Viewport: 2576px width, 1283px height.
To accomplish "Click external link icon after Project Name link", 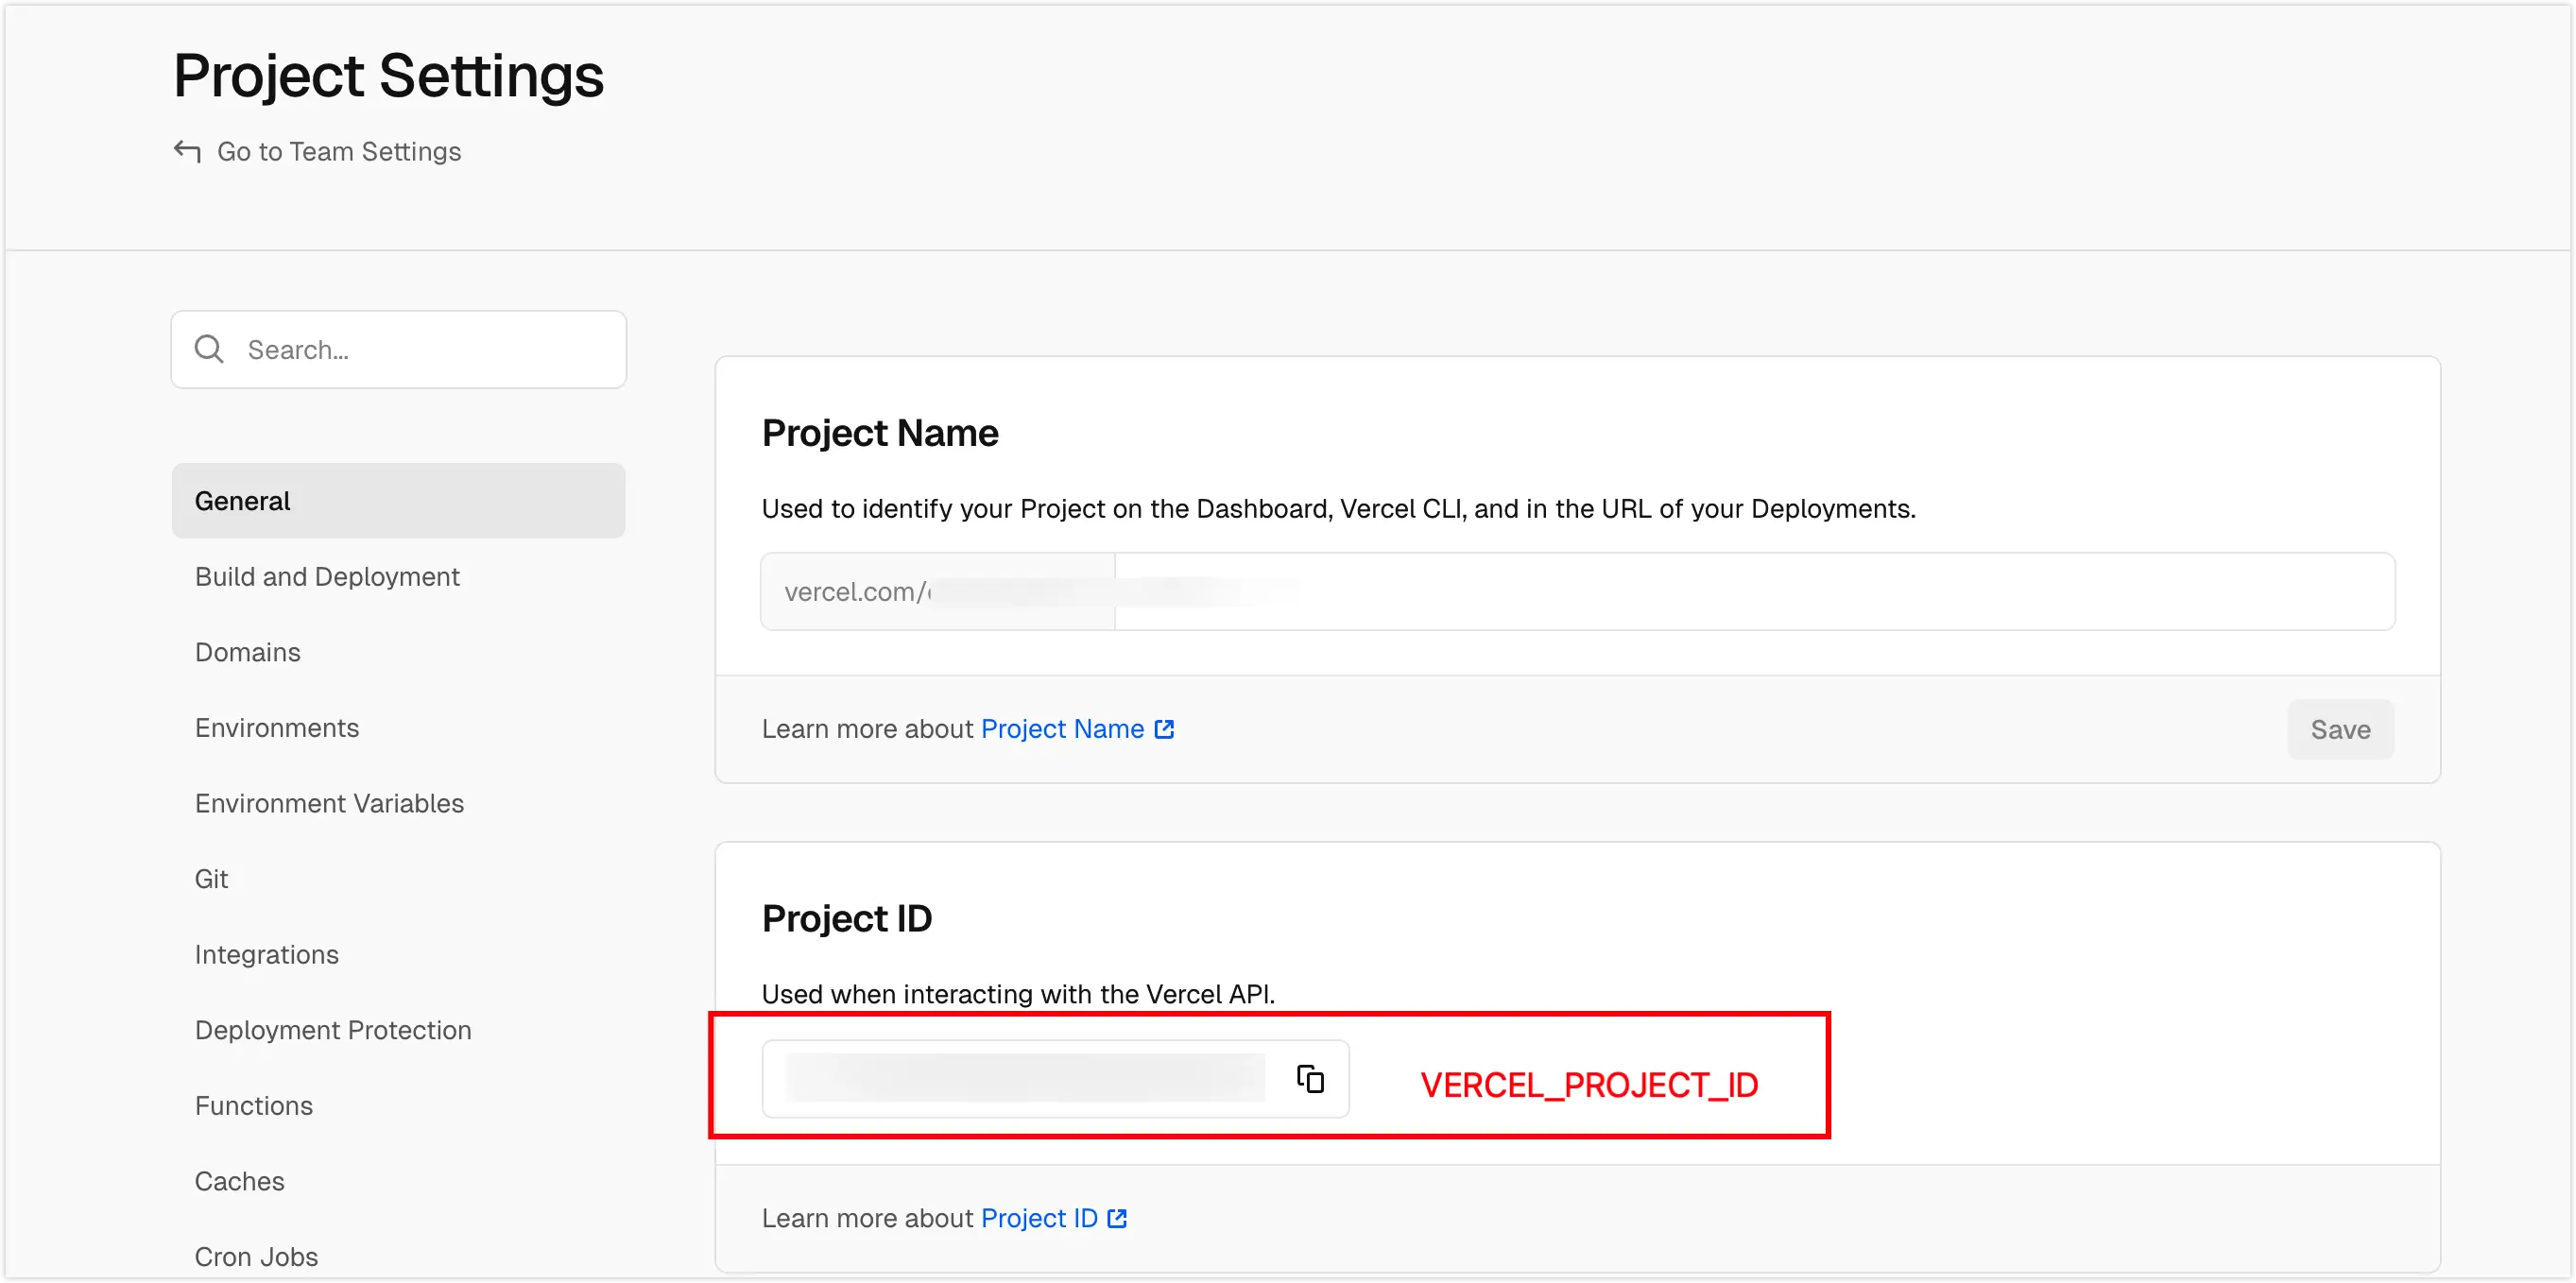I will pos(1164,729).
